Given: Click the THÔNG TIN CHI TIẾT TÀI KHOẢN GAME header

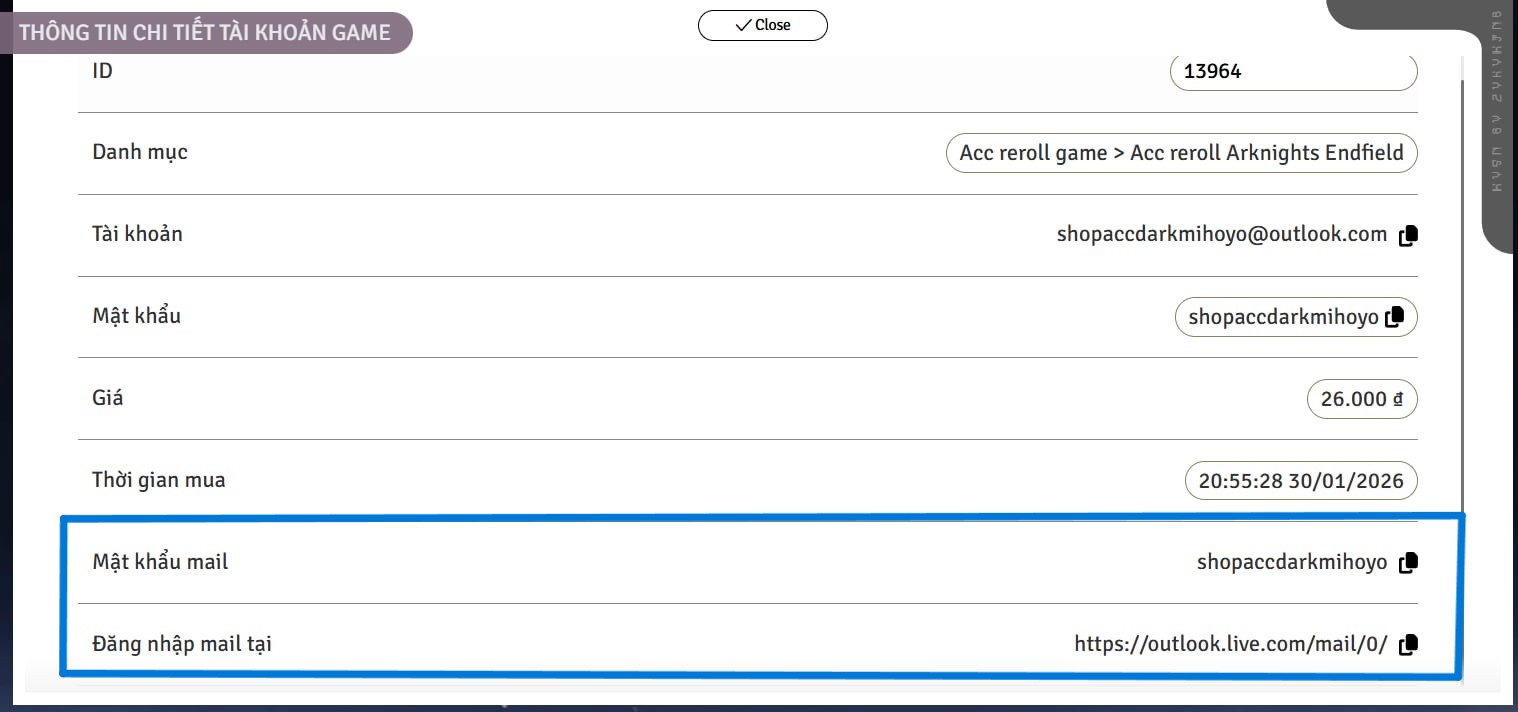Looking at the screenshot, I should (x=205, y=32).
